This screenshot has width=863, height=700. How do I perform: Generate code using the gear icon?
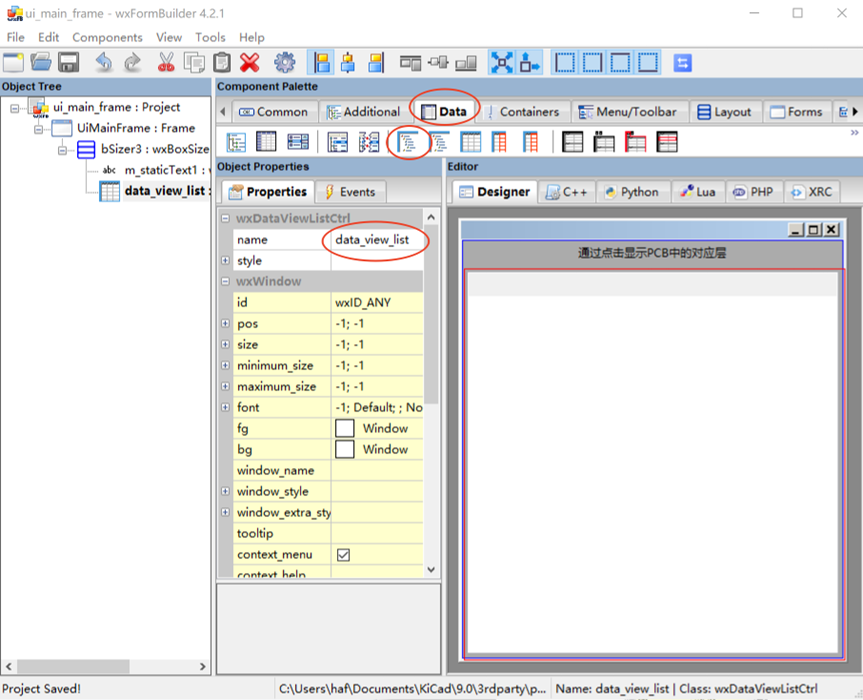click(x=285, y=63)
